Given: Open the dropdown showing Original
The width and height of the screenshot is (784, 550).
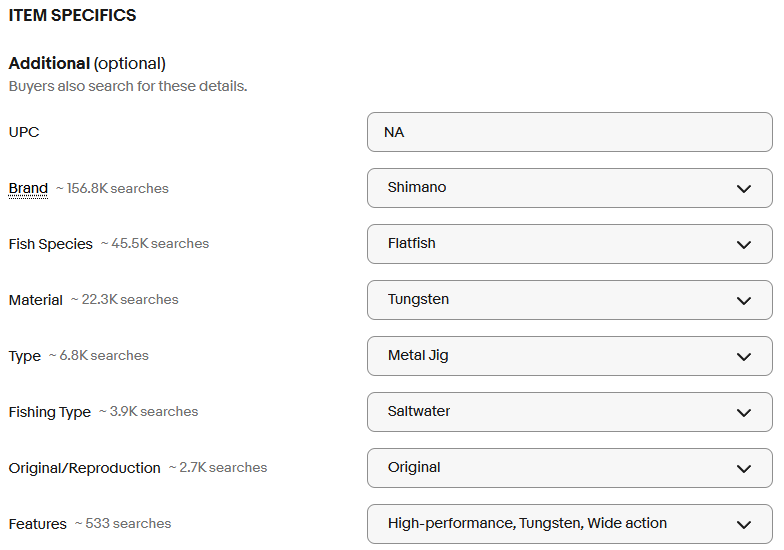Looking at the screenshot, I should click(569, 468).
